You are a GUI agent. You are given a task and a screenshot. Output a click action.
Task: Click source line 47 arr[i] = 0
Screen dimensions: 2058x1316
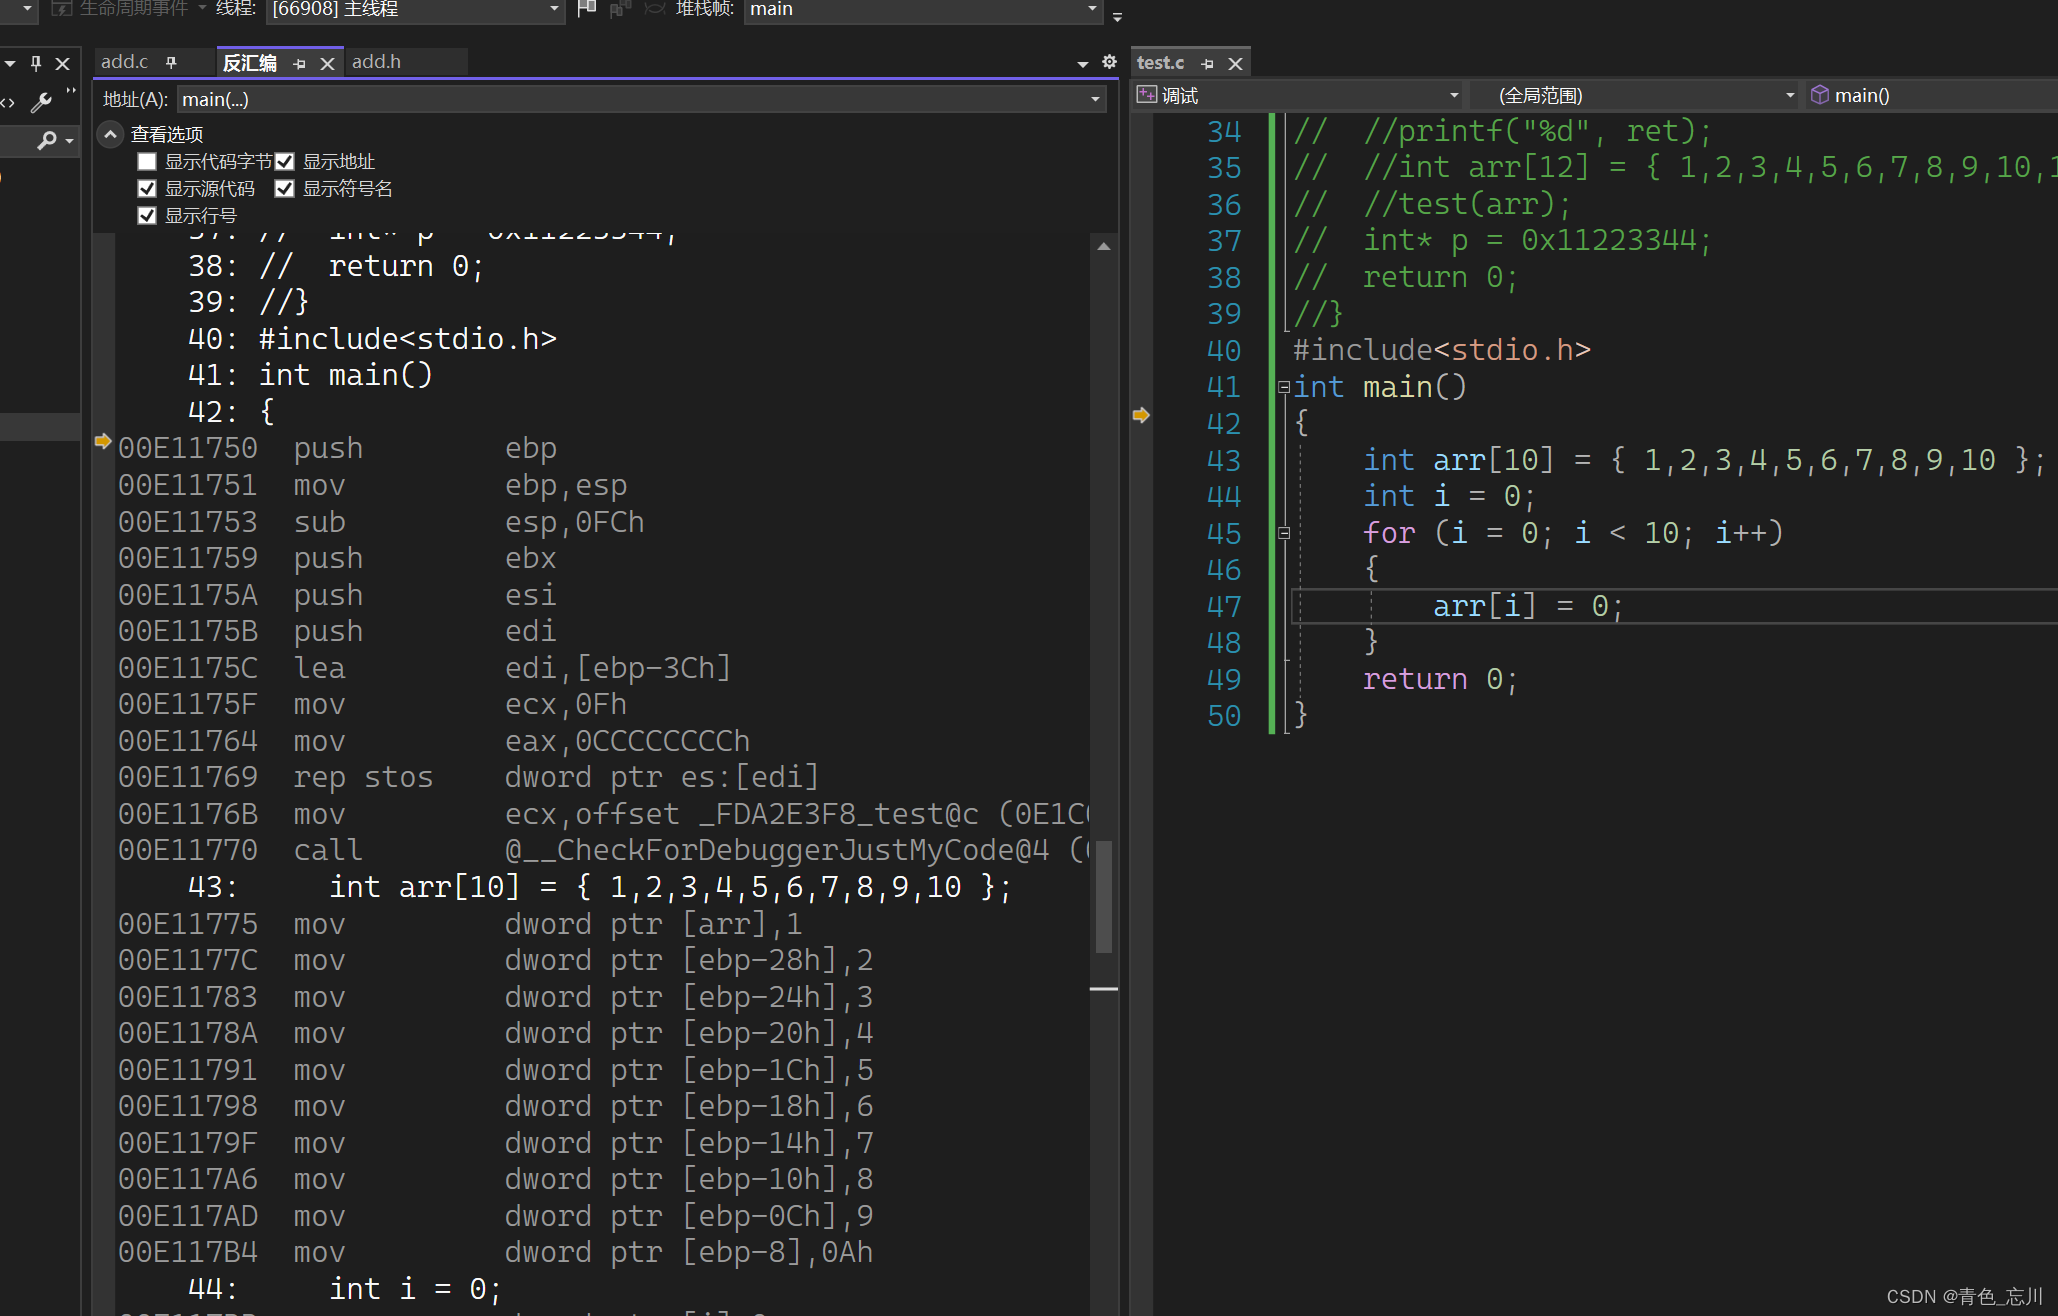pos(1527,606)
